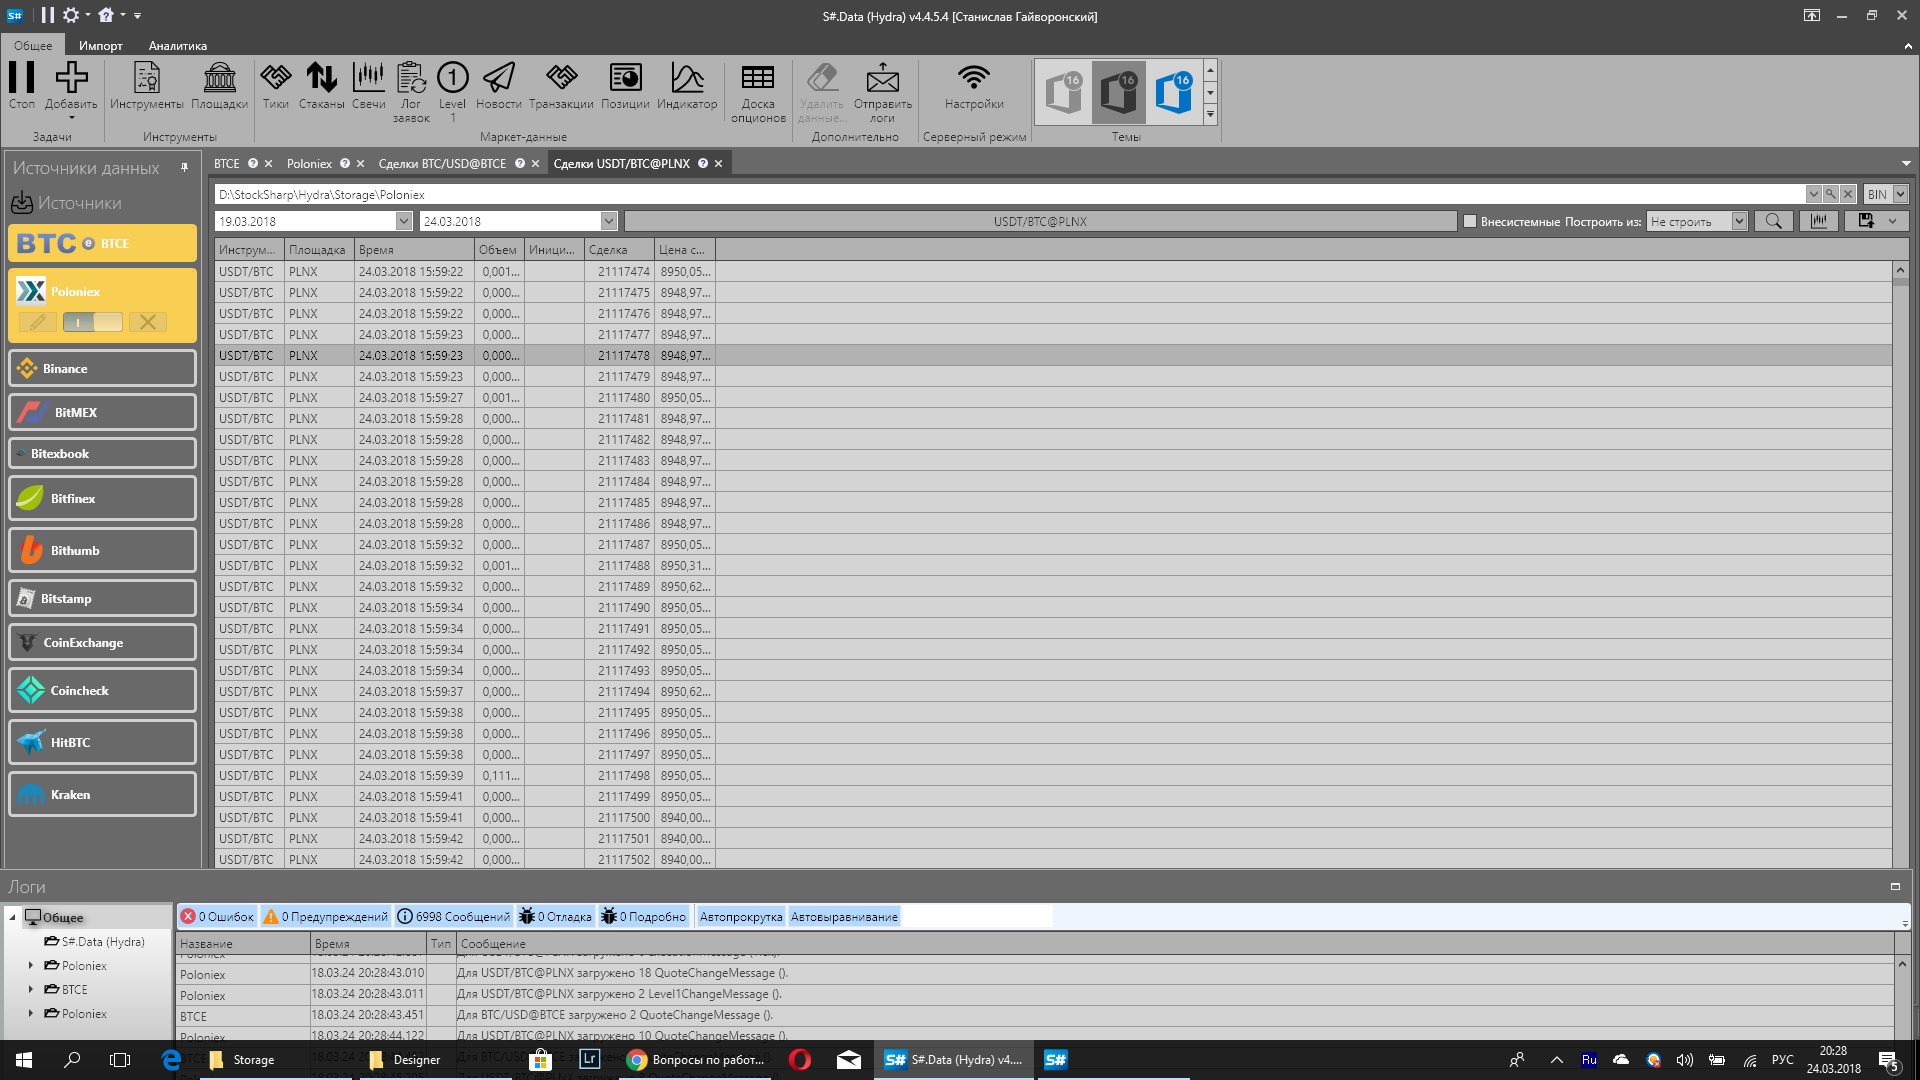
Task: Open Свечи candles data
Action: tap(368, 86)
